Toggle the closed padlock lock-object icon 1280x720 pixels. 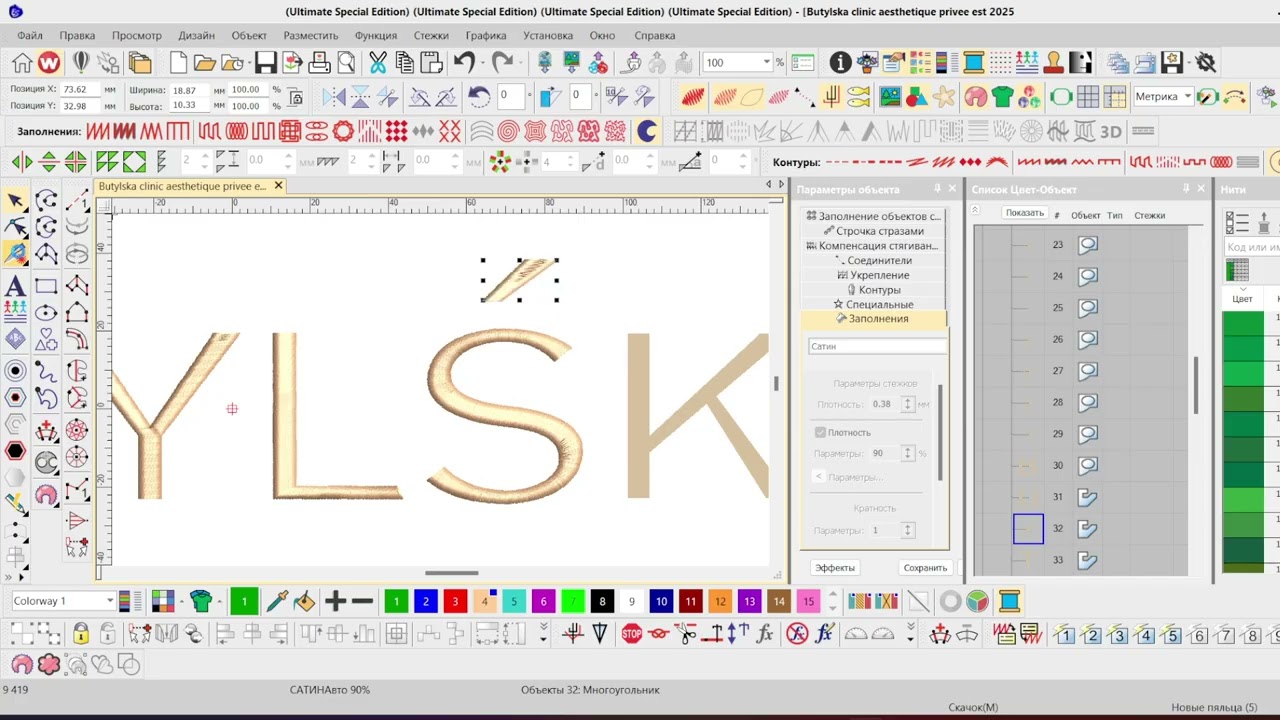pyautogui.click(x=80, y=633)
